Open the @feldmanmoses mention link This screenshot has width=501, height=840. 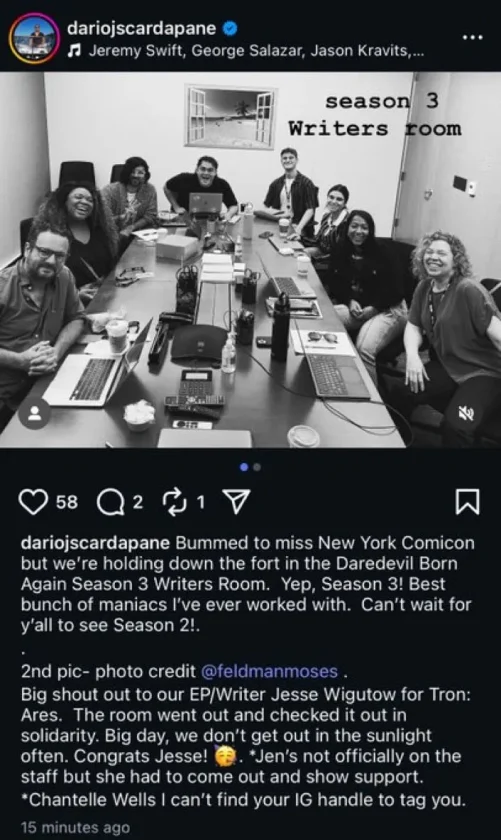click(270, 671)
